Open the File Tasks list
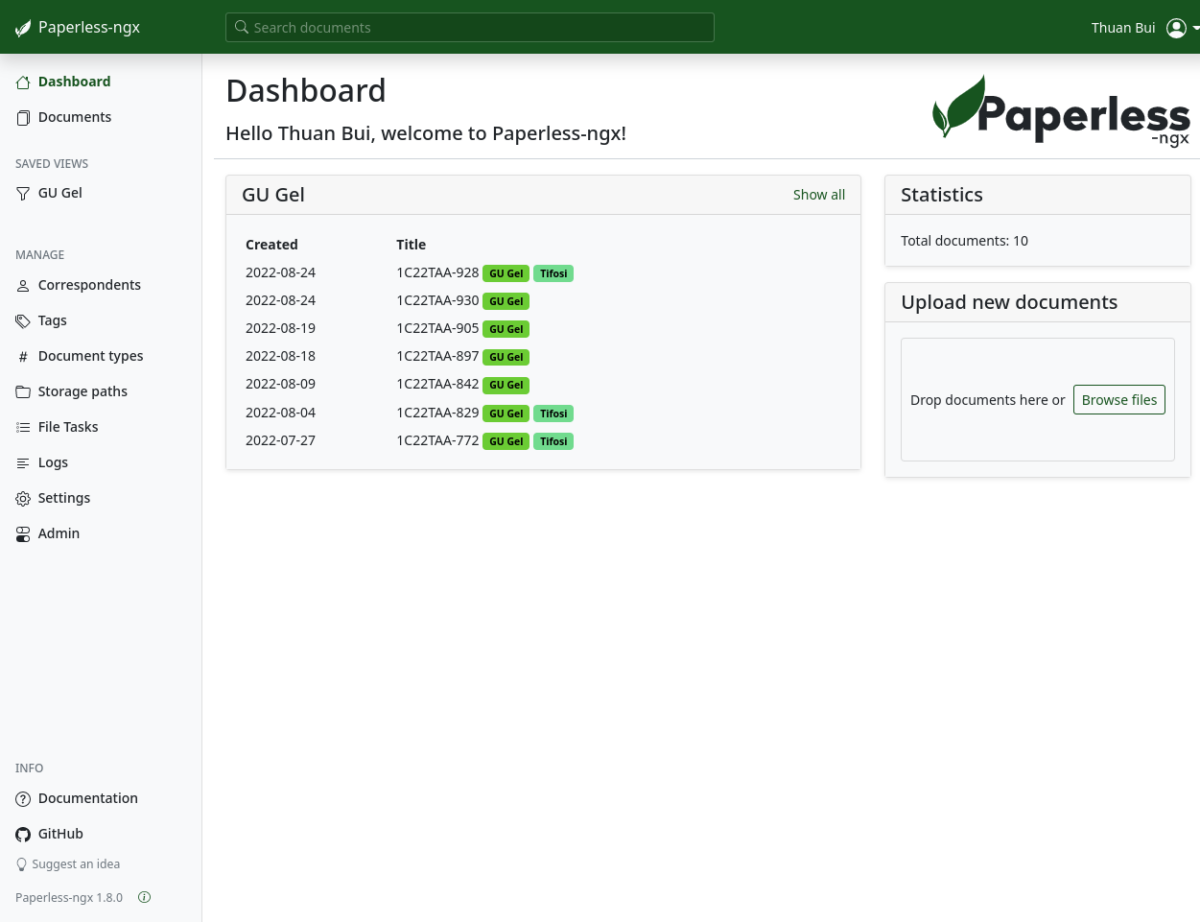Viewport: 1200px width, 922px height. click(x=68, y=427)
